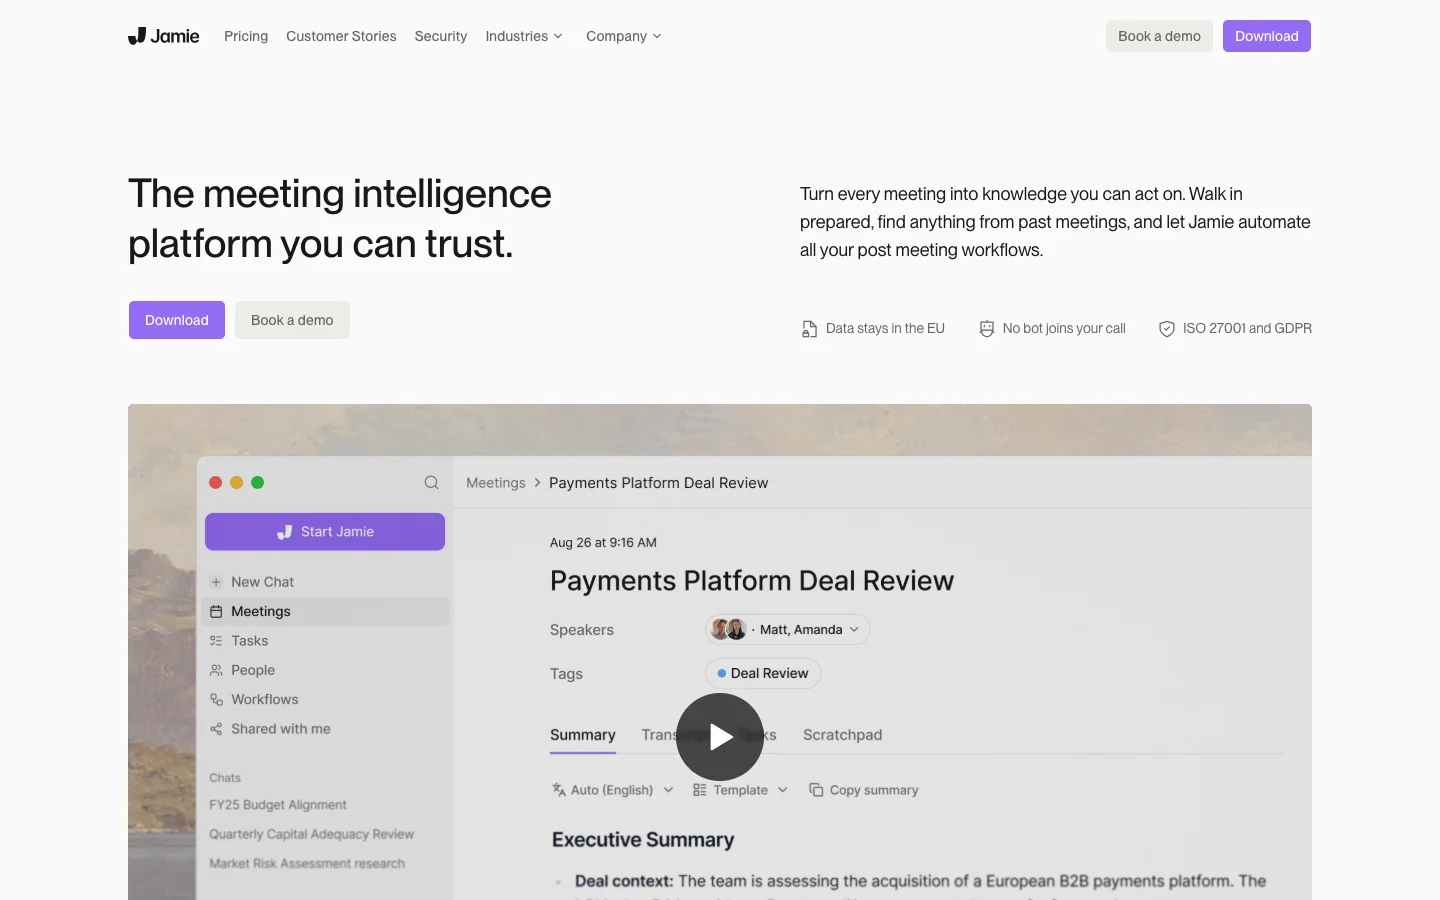Click the No bot joins your call icon
The width and height of the screenshot is (1440, 900).
coord(987,329)
